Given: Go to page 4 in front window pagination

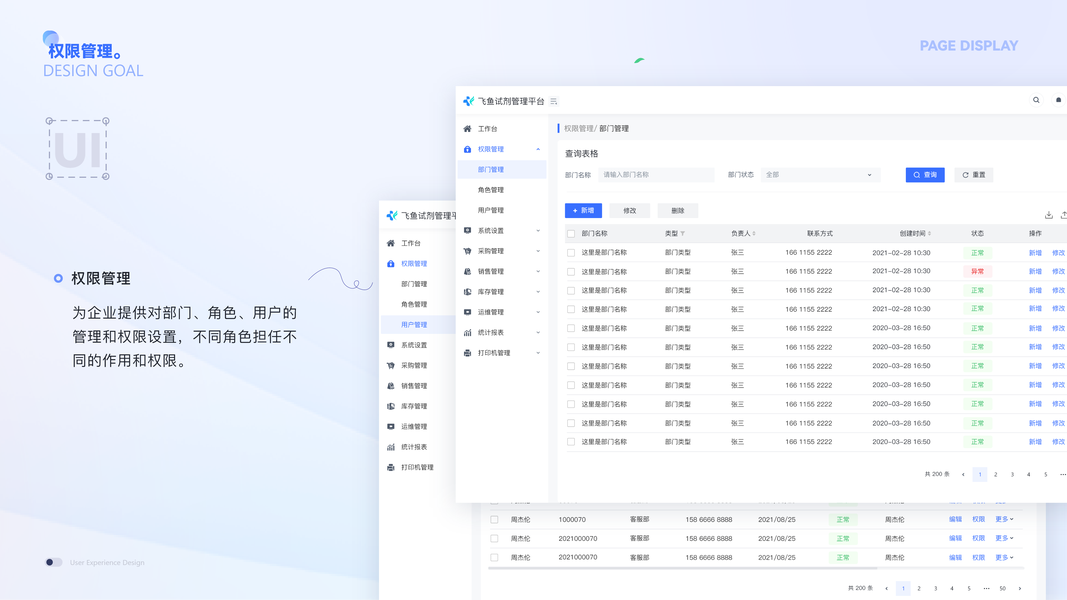Looking at the screenshot, I should tap(1028, 474).
